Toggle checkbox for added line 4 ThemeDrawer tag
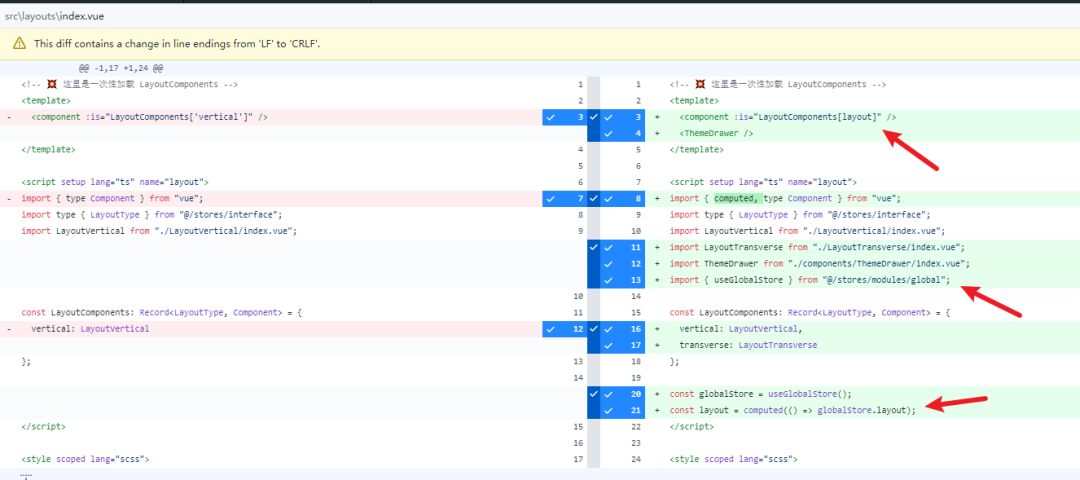 click(608, 134)
